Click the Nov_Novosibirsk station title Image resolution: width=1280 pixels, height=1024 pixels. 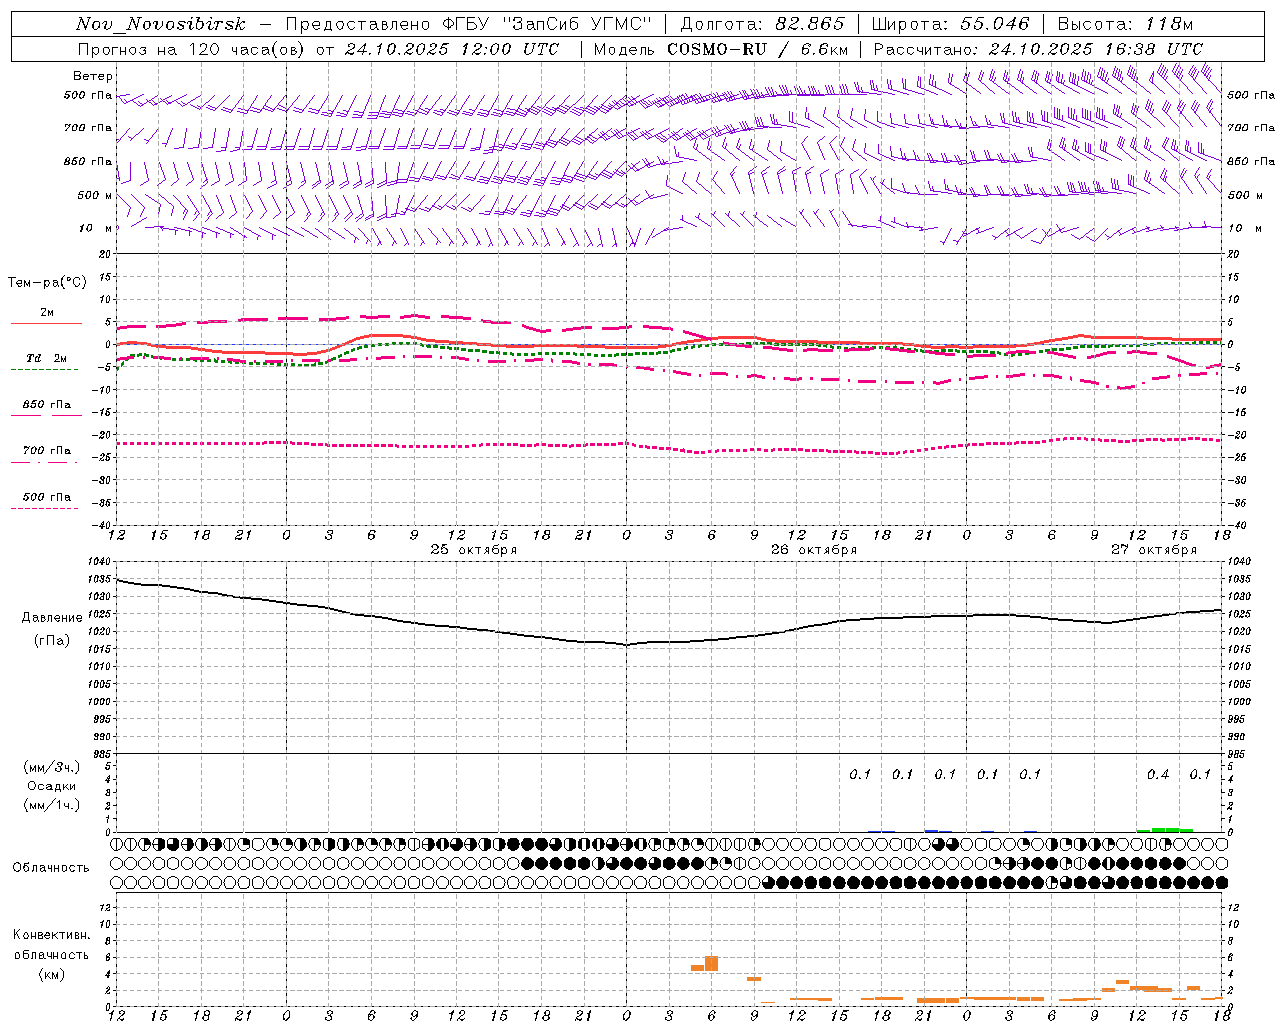(161, 24)
